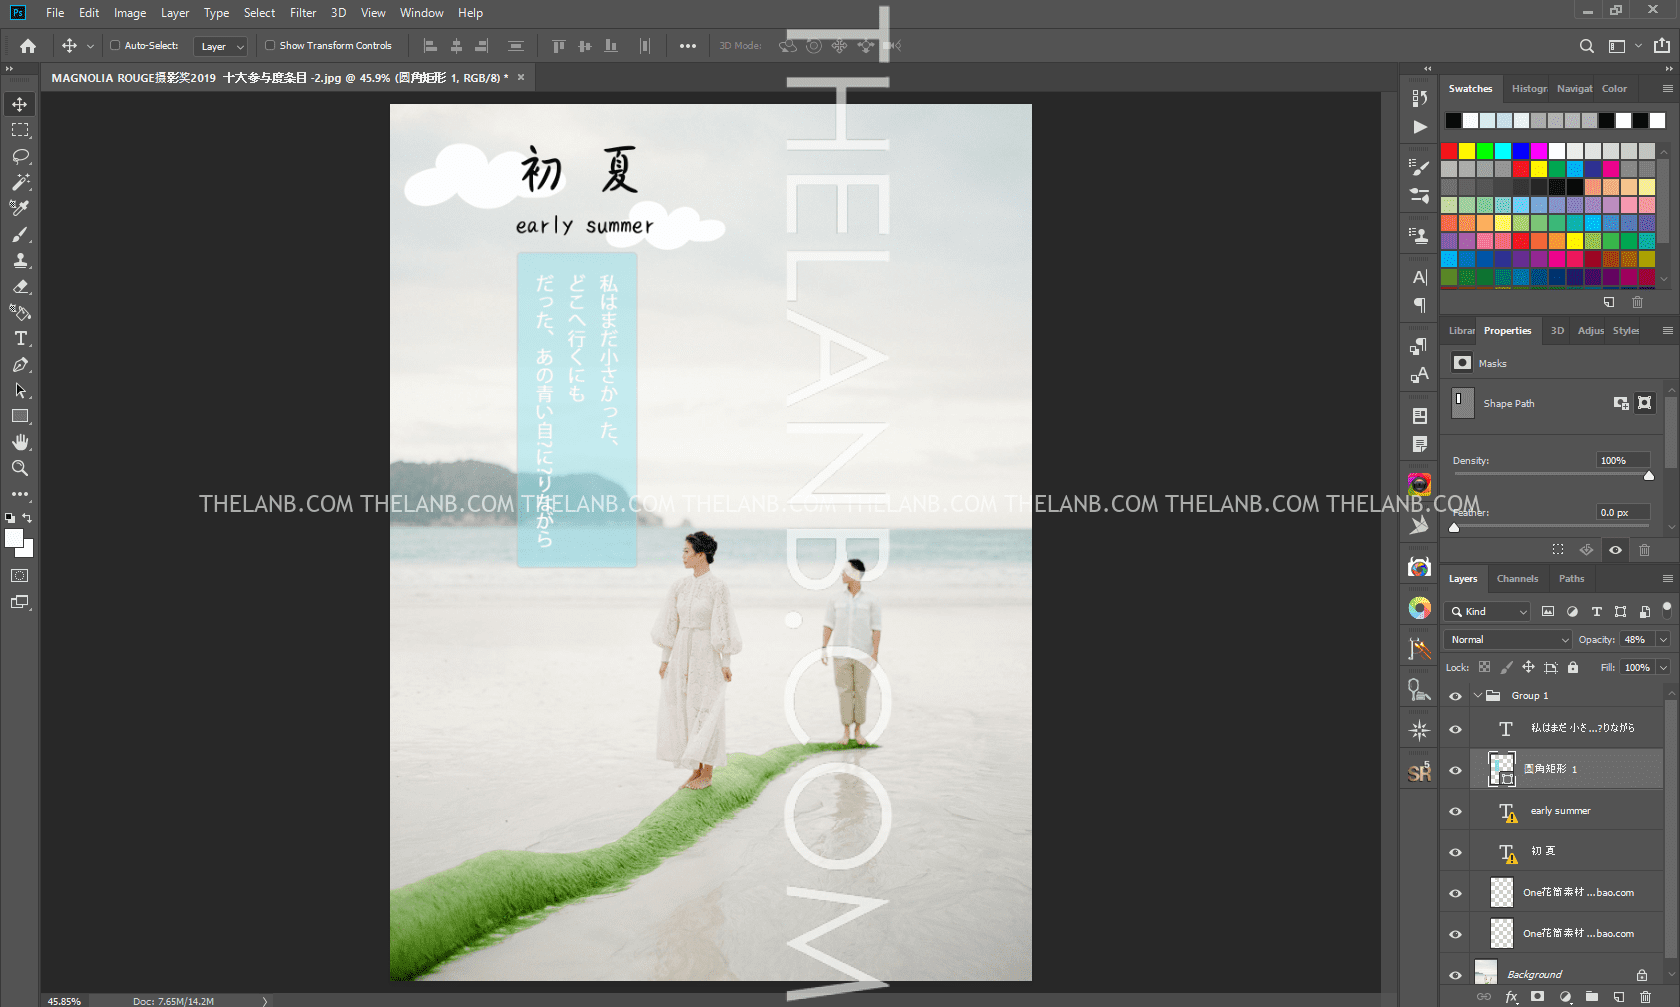Click the search icon in options bar
Image resolution: width=1680 pixels, height=1007 pixels.
point(1586,46)
